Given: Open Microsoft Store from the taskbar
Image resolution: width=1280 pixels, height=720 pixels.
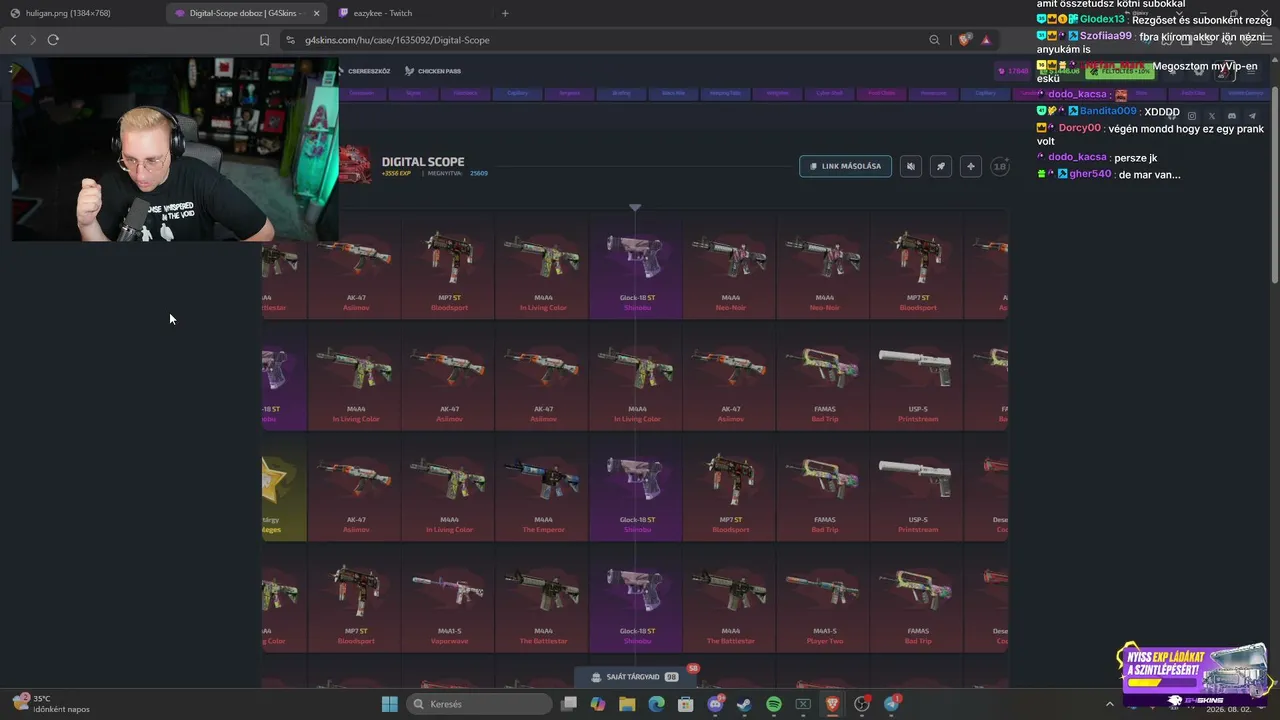Looking at the screenshot, I should [x=686, y=704].
